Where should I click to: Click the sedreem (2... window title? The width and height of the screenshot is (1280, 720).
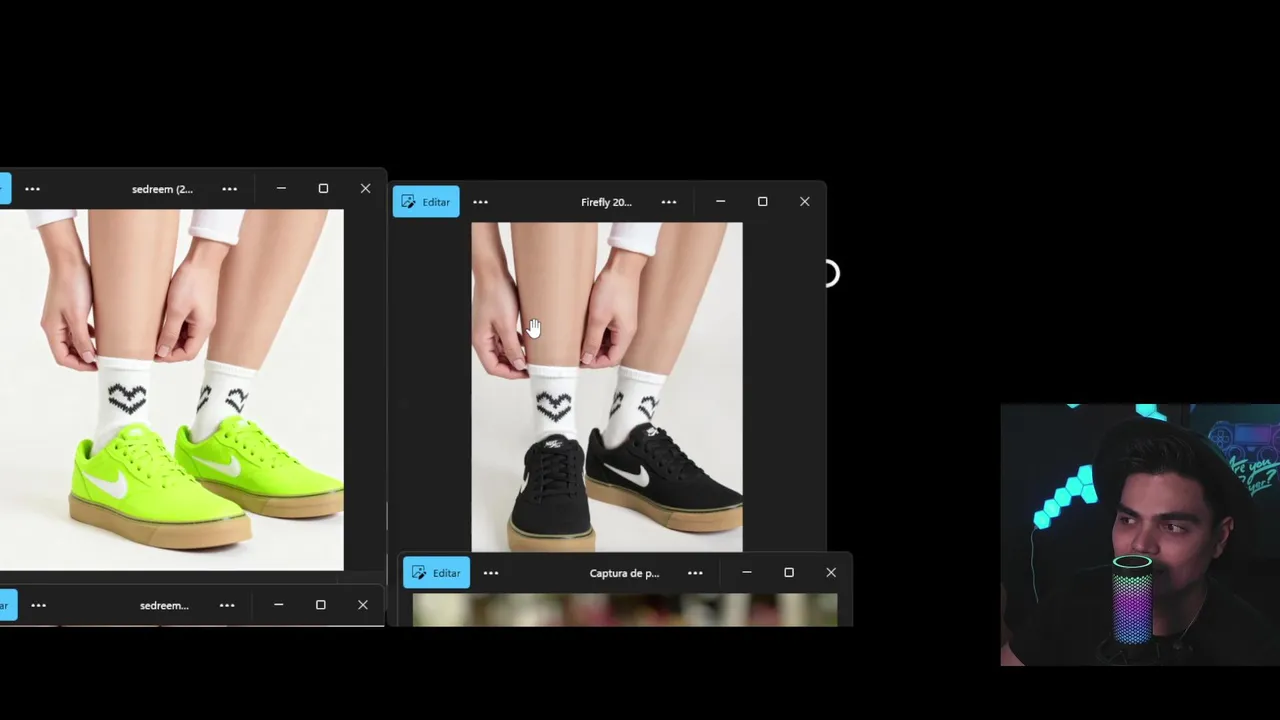[162, 189]
